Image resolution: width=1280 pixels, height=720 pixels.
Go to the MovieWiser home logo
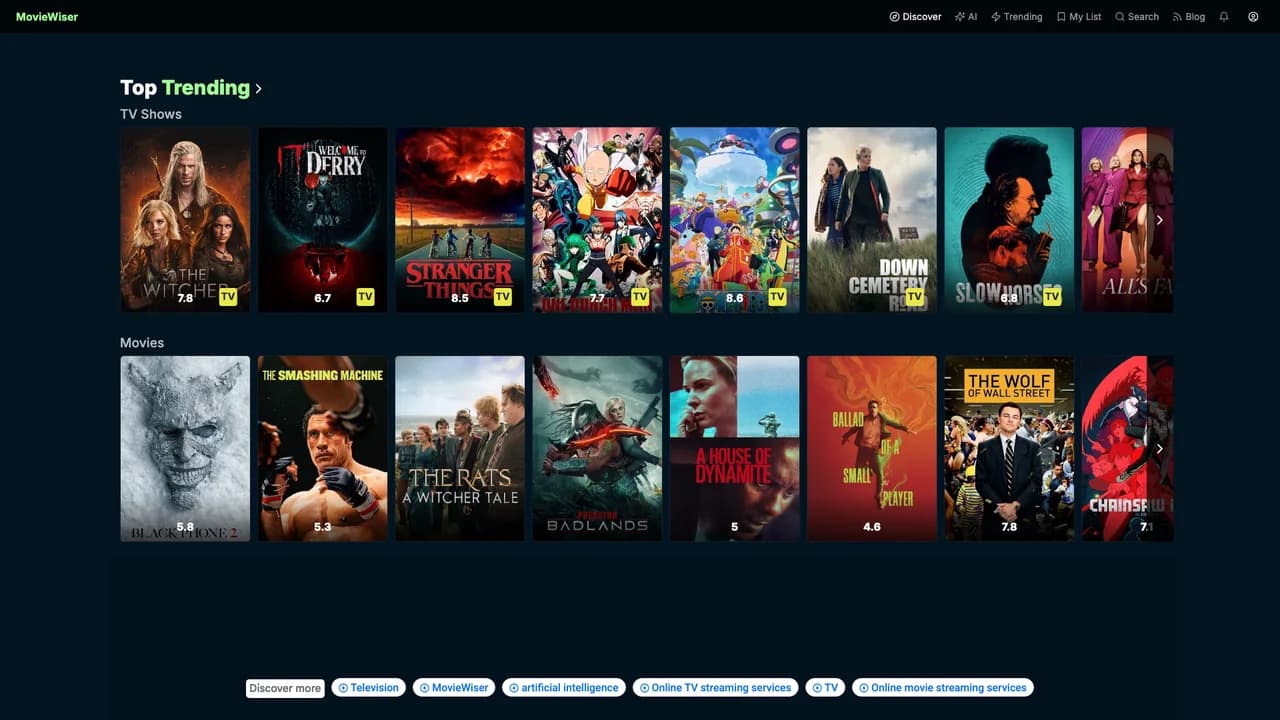point(47,17)
